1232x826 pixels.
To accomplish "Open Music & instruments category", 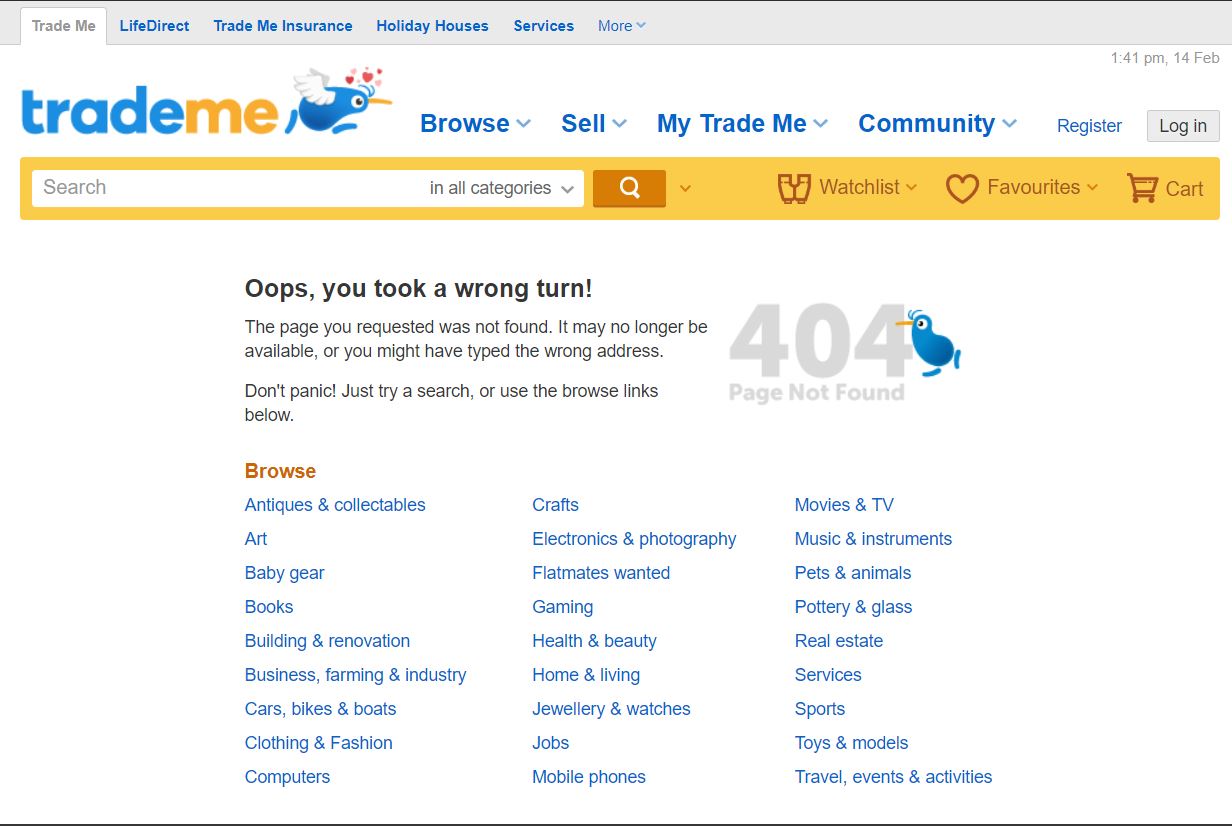I will 873,539.
